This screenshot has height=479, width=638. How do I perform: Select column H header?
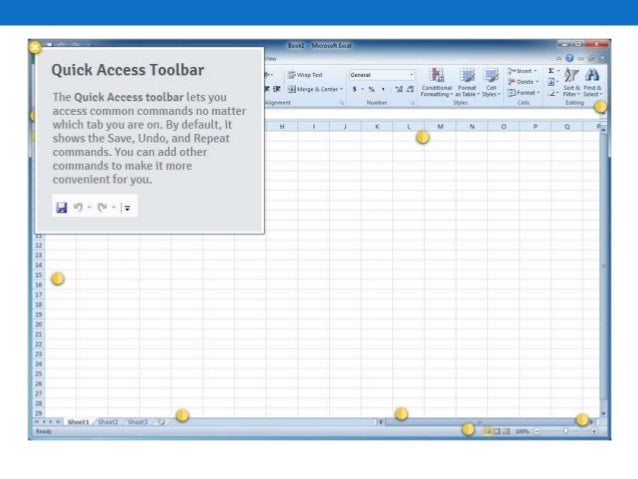tap(282, 127)
